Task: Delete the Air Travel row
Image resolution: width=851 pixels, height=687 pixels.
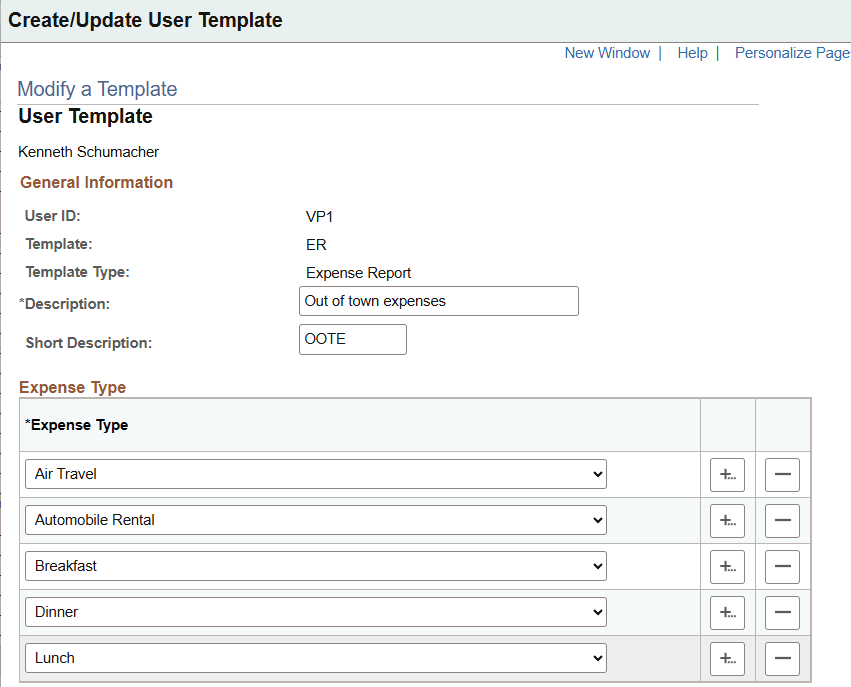Action: click(x=782, y=474)
